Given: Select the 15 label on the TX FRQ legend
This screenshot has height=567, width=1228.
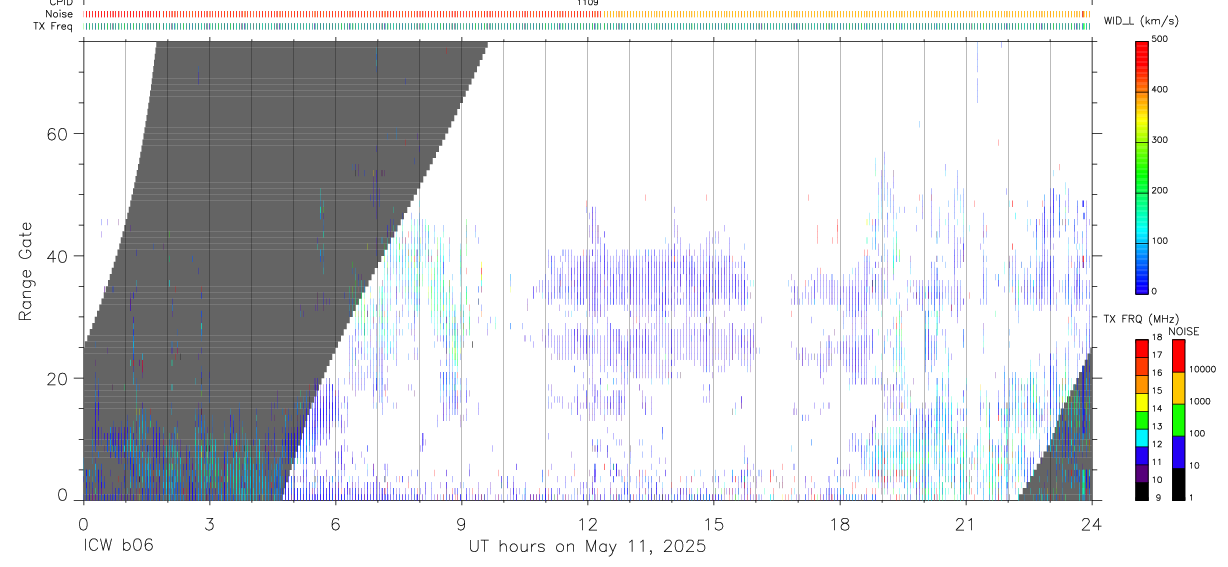Looking at the screenshot, I should point(1157,391).
